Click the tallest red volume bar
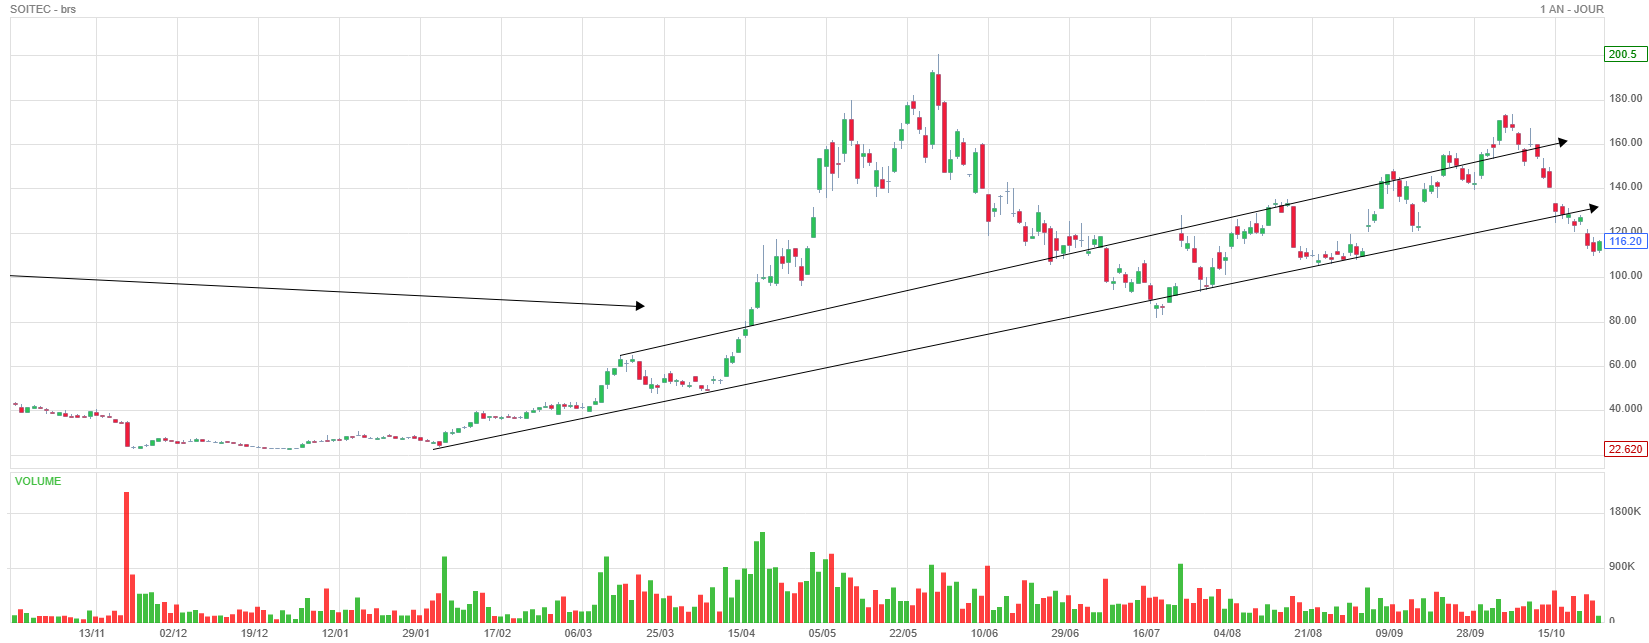Image resolution: width=1649 pixels, height=643 pixels. (126, 557)
